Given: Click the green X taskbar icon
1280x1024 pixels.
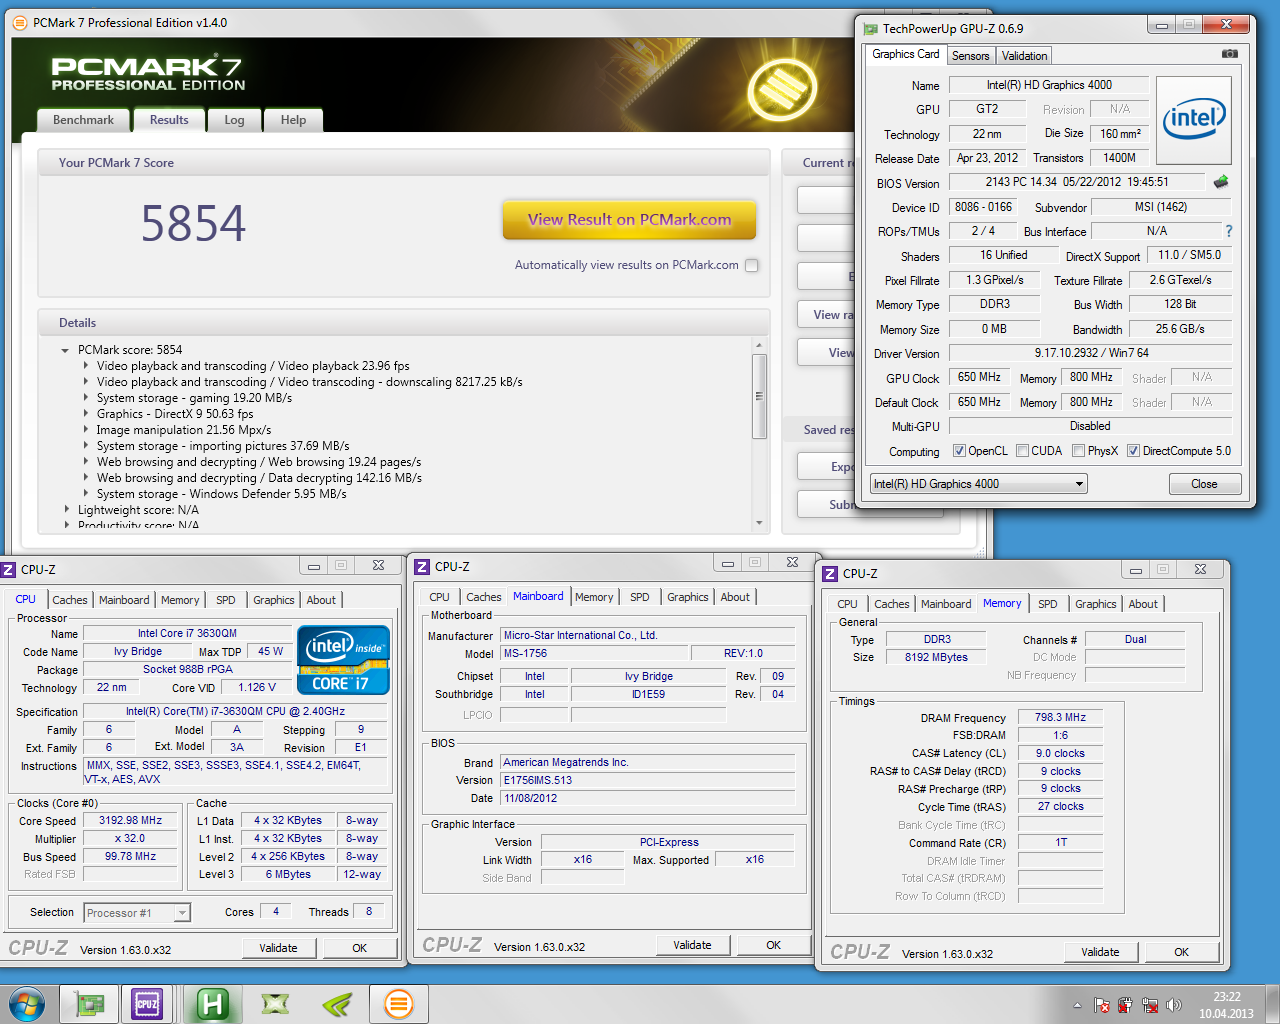Looking at the screenshot, I should [275, 1004].
